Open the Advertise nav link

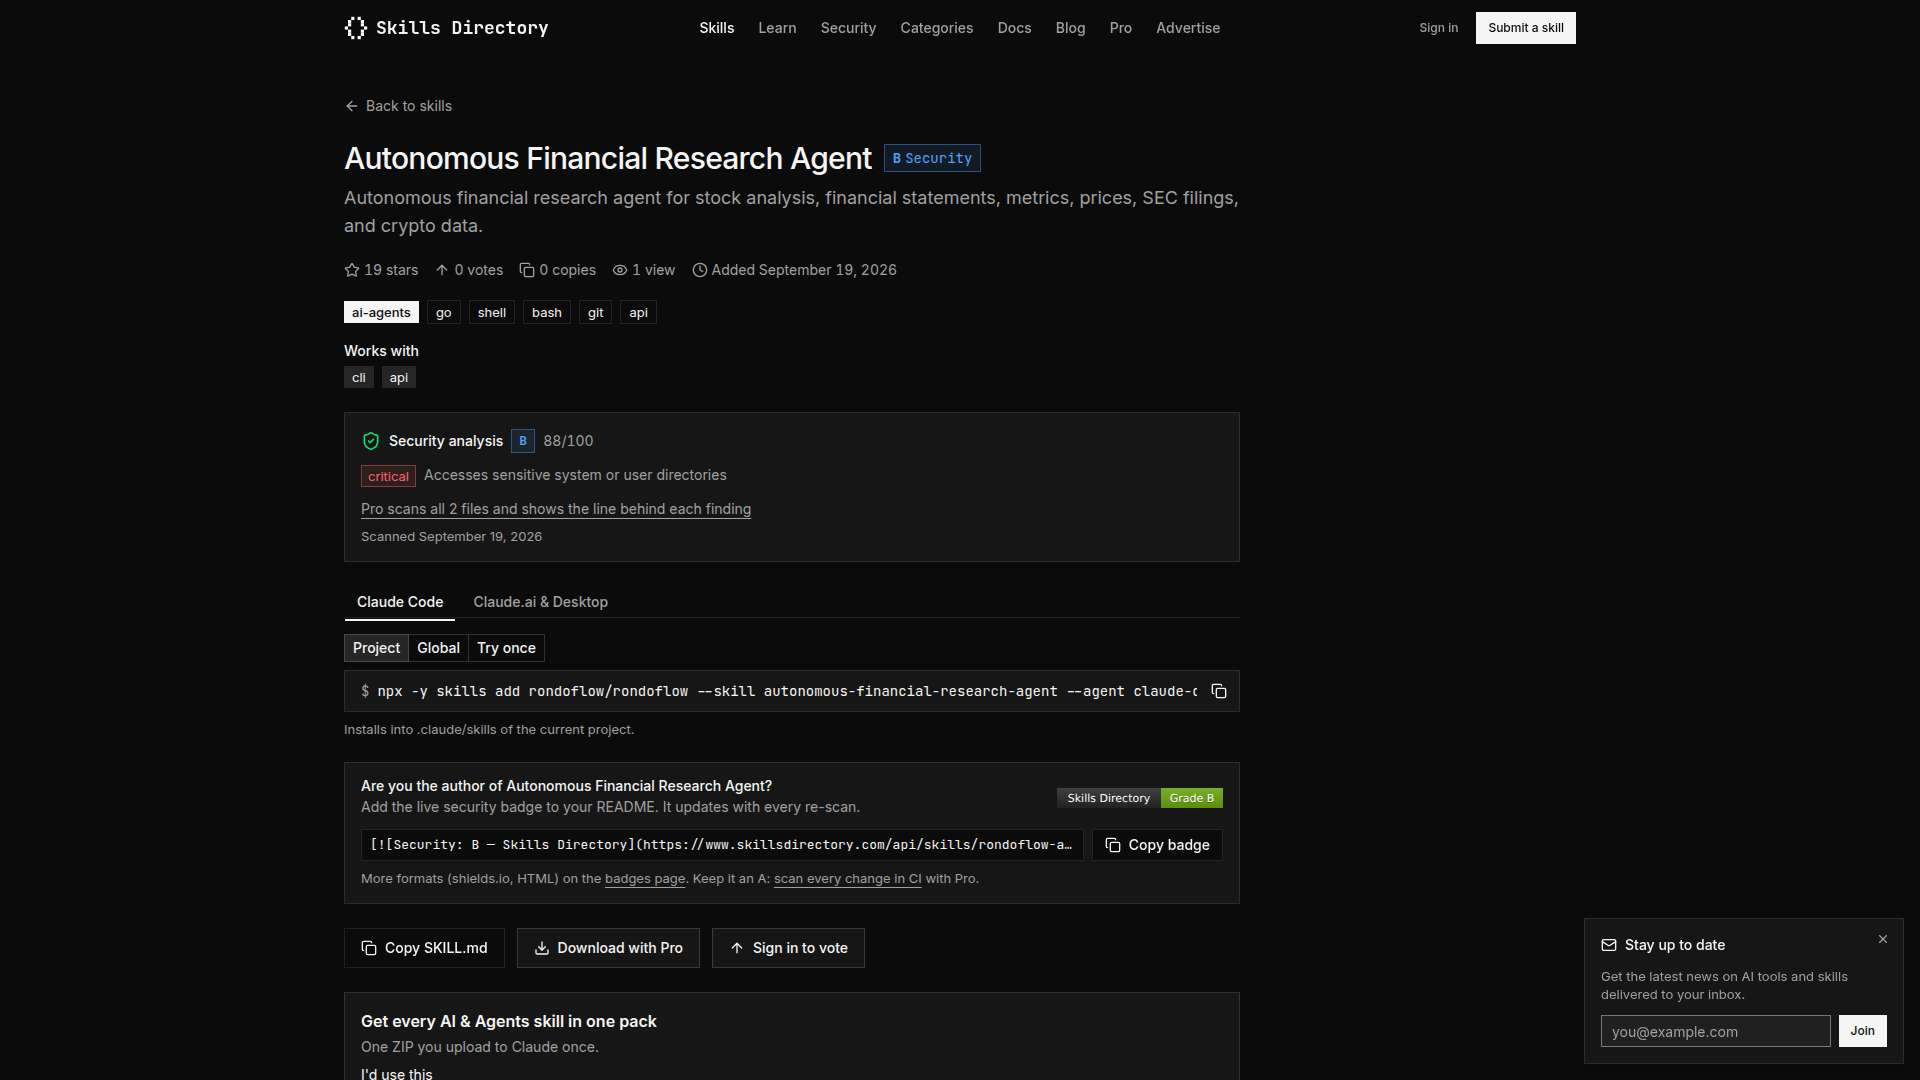1188,28
